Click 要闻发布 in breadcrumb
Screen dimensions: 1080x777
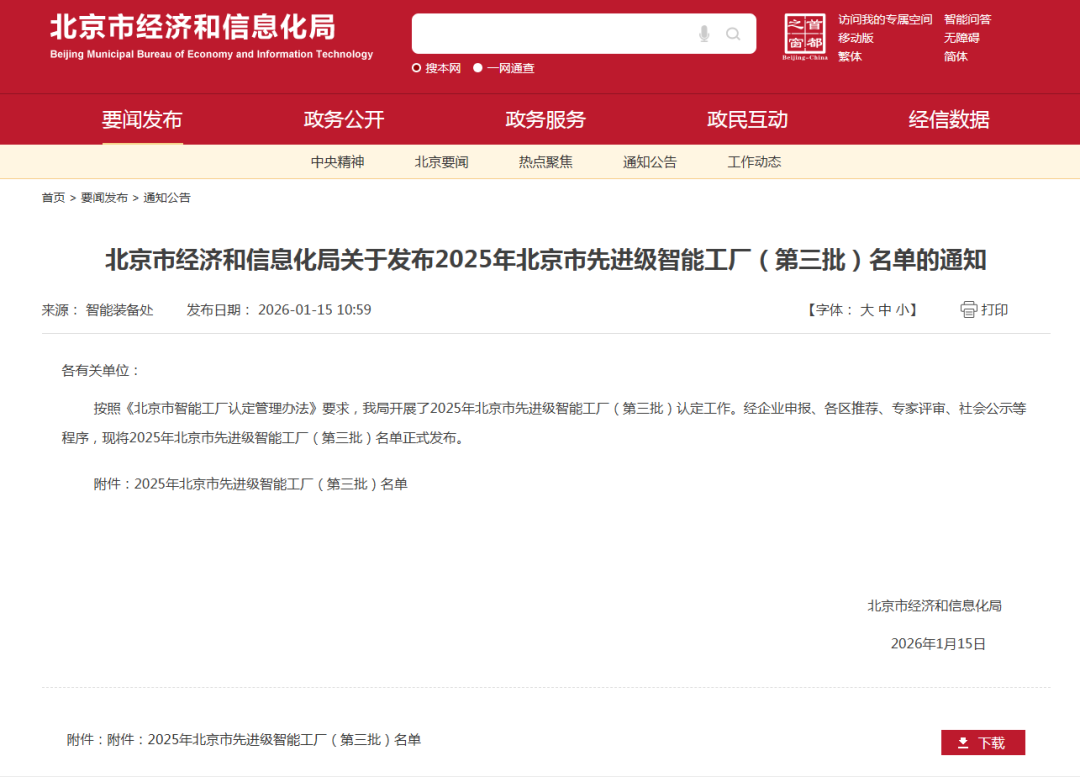pyautogui.click(x=104, y=198)
